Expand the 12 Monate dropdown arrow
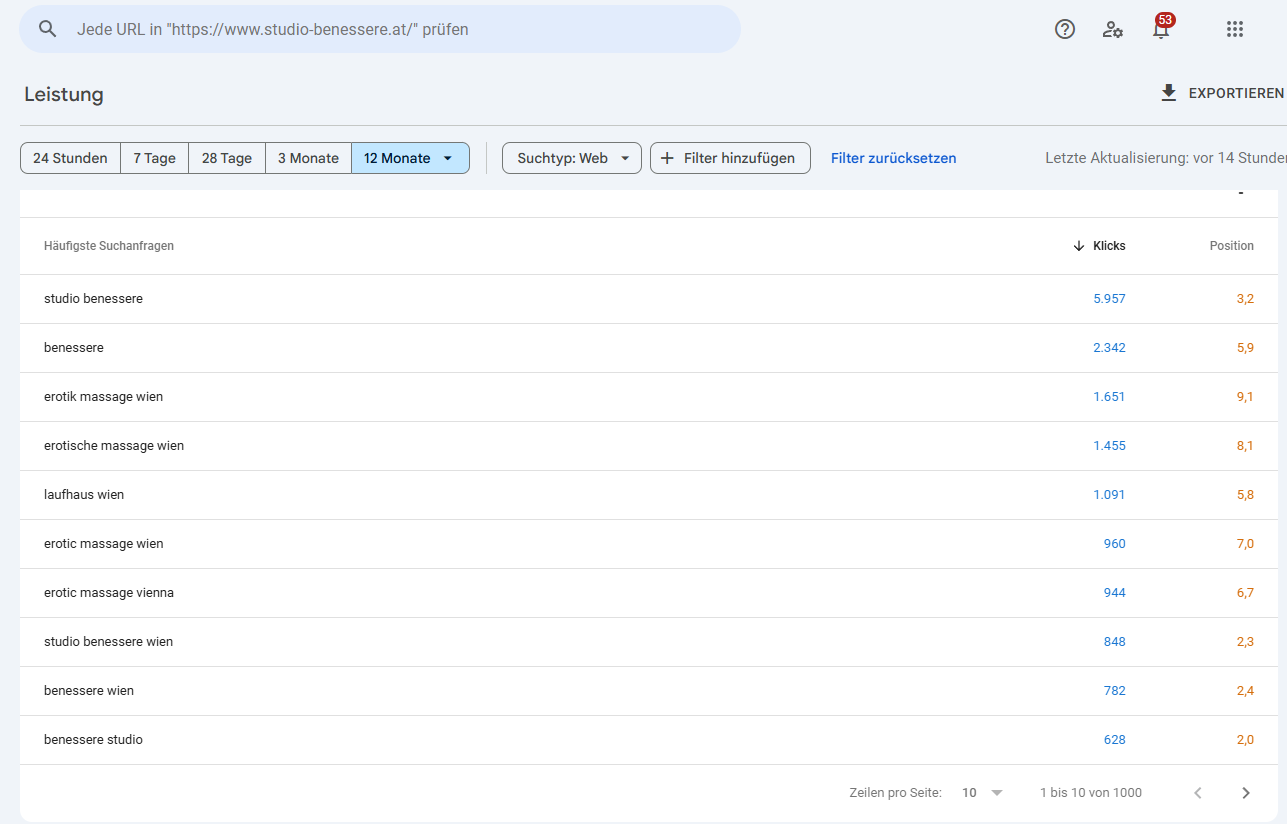 pos(448,158)
